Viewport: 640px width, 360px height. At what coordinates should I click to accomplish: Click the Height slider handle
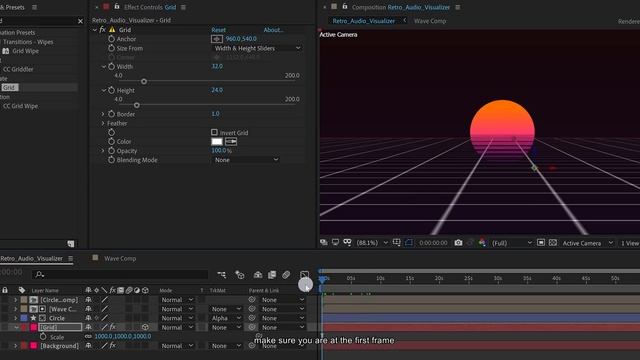click(x=137, y=105)
